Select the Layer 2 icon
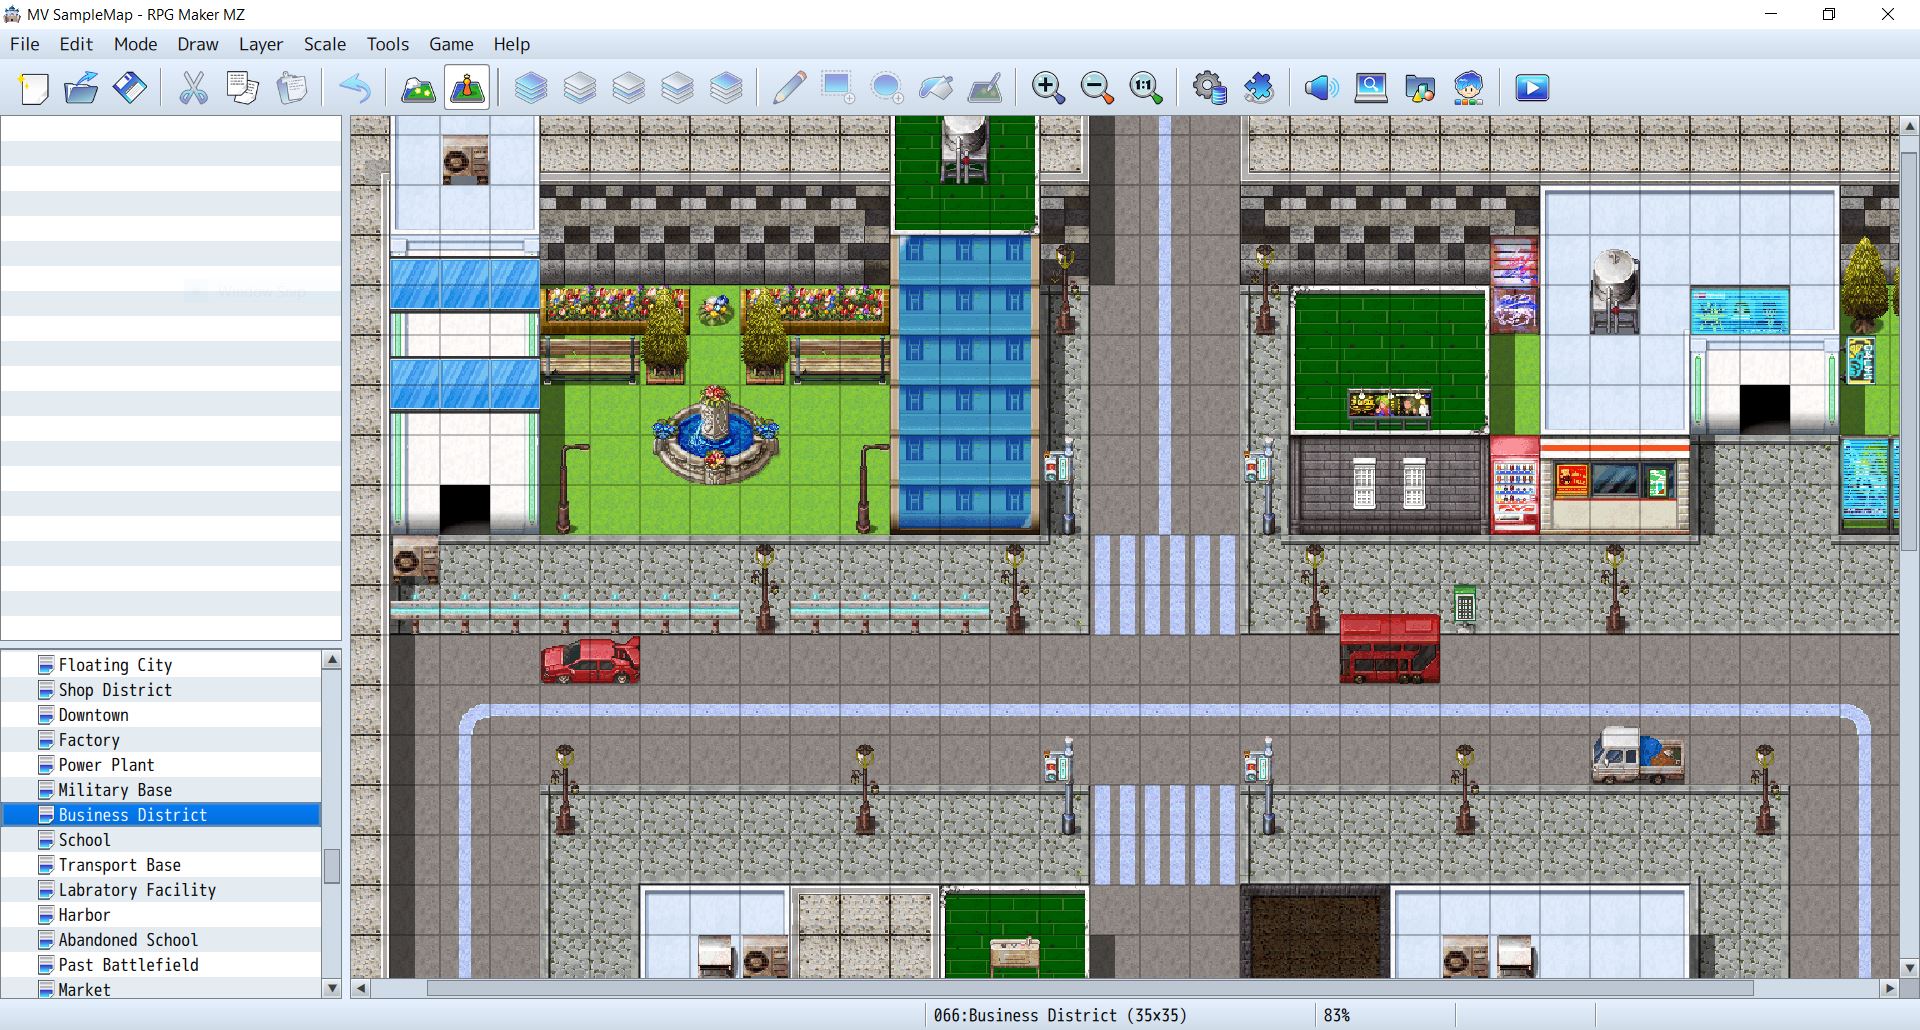 tap(628, 88)
